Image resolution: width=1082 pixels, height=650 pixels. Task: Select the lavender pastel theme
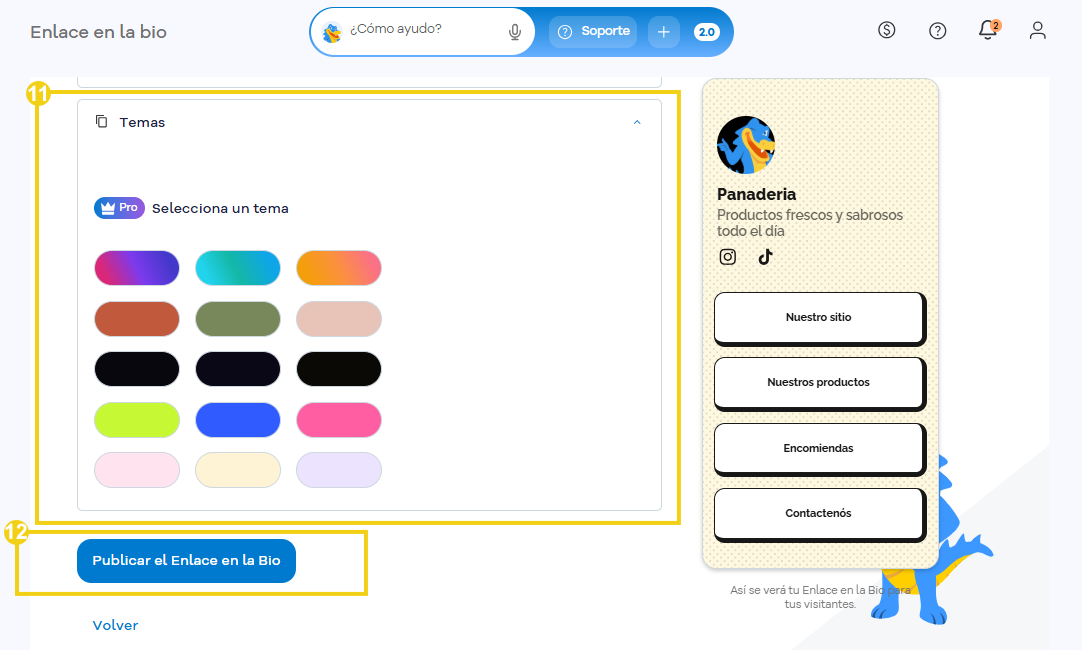pyautogui.click(x=339, y=470)
